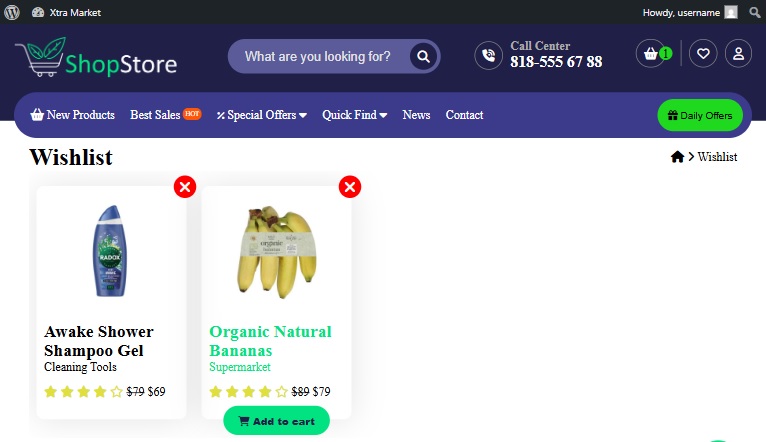Image resolution: width=766 pixels, height=442 pixels.
Task: Open the shopping cart basket icon
Action: [650, 53]
